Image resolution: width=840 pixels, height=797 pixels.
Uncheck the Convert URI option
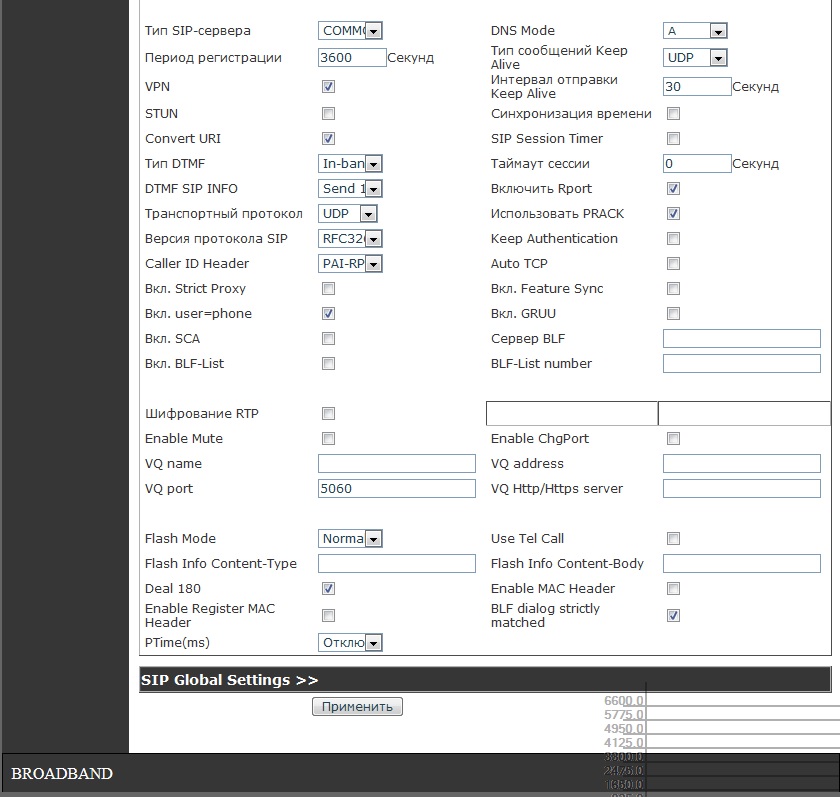tap(328, 139)
